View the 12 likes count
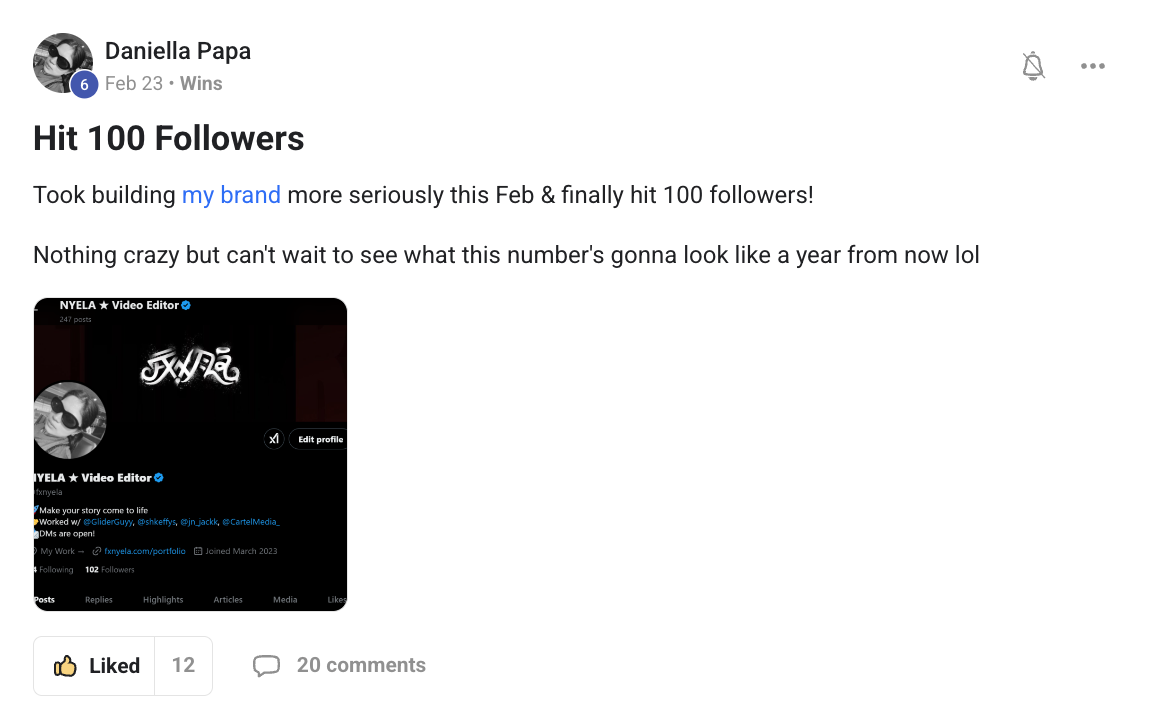The height and width of the screenshot is (714, 1160). [183, 666]
